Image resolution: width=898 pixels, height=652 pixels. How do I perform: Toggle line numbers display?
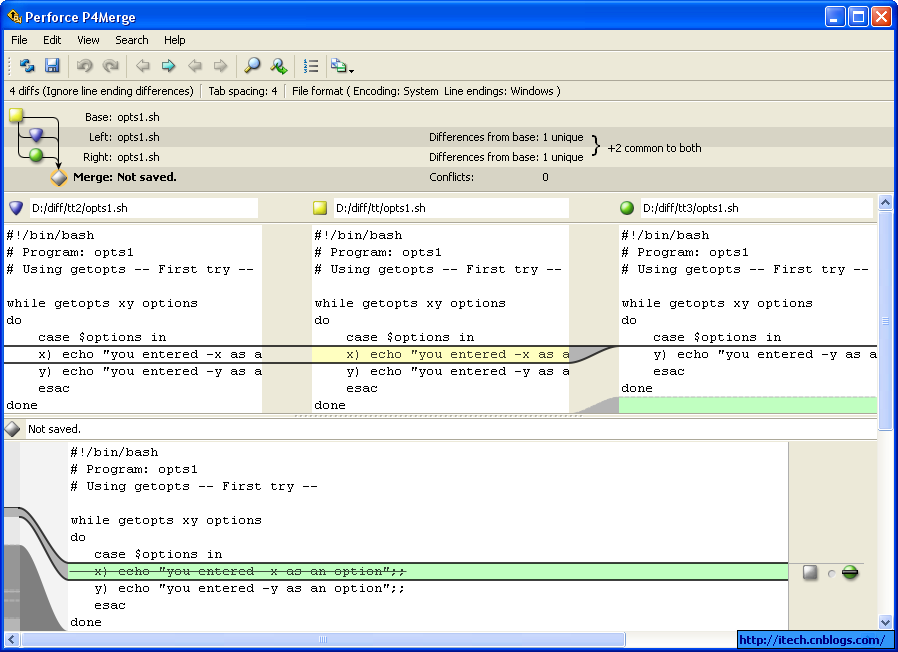(x=309, y=66)
